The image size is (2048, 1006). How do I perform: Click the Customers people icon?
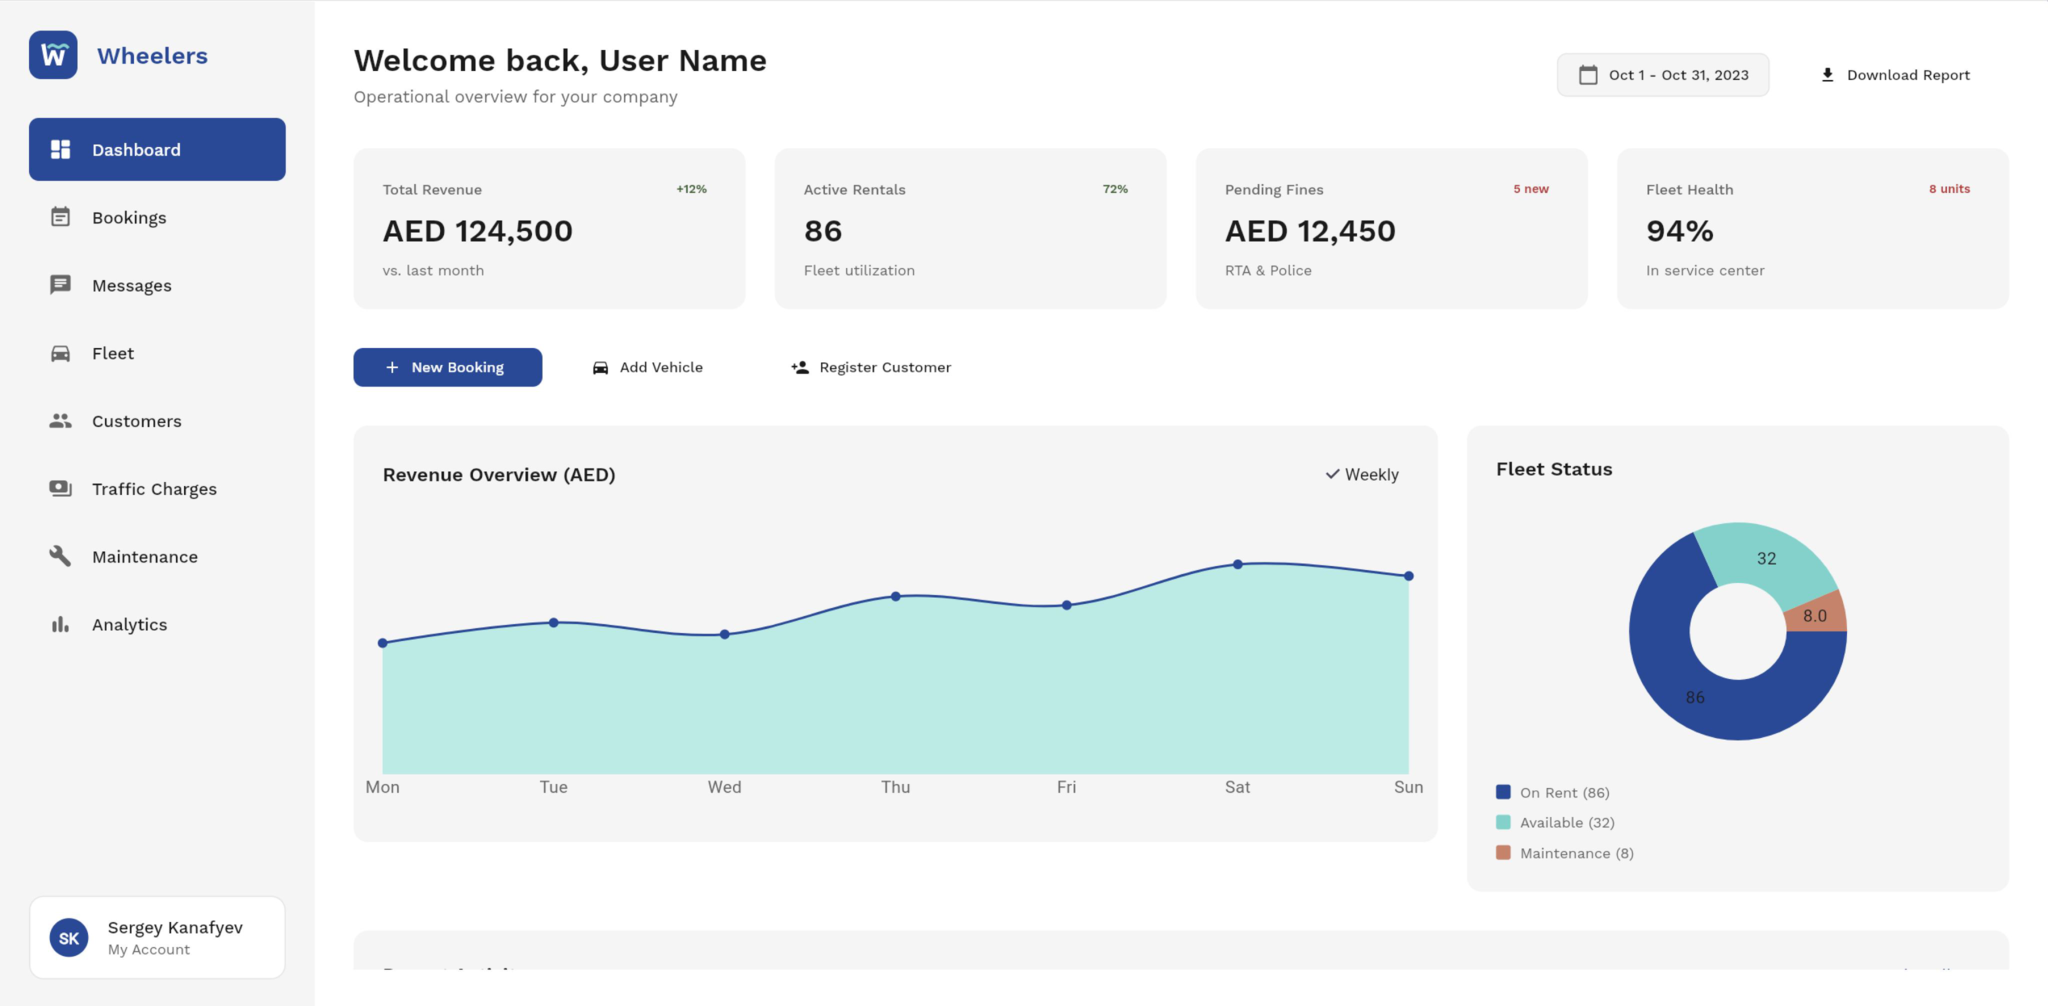tap(60, 421)
